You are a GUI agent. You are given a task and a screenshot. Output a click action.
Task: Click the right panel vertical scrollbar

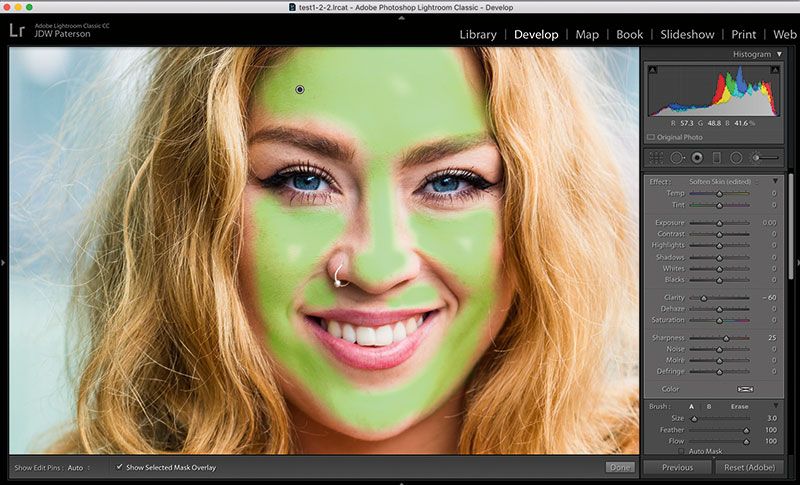tap(791, 227)
